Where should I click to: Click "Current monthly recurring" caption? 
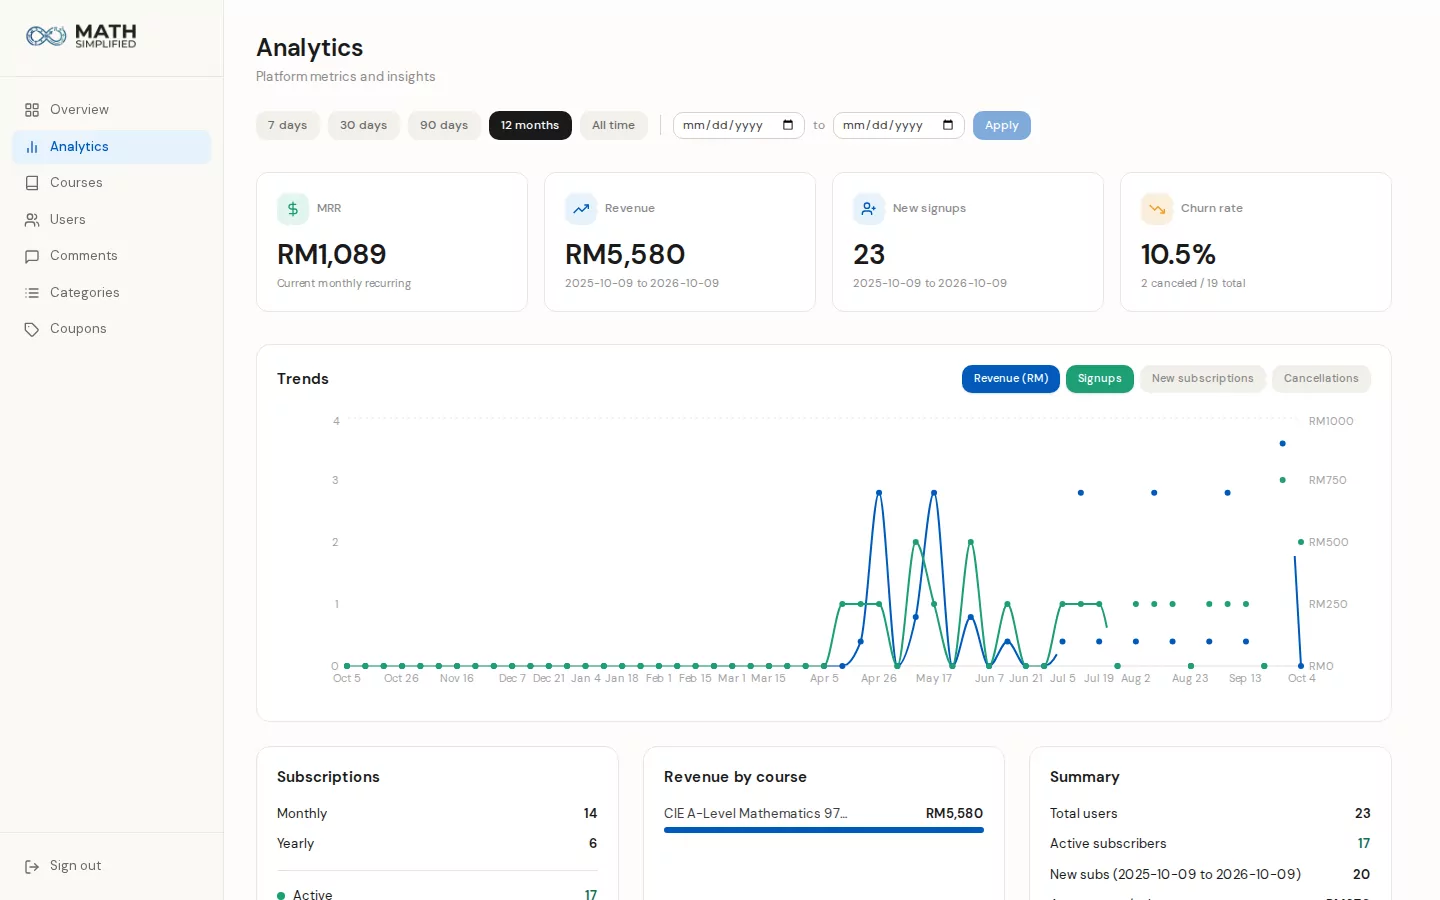click(344, 284)
